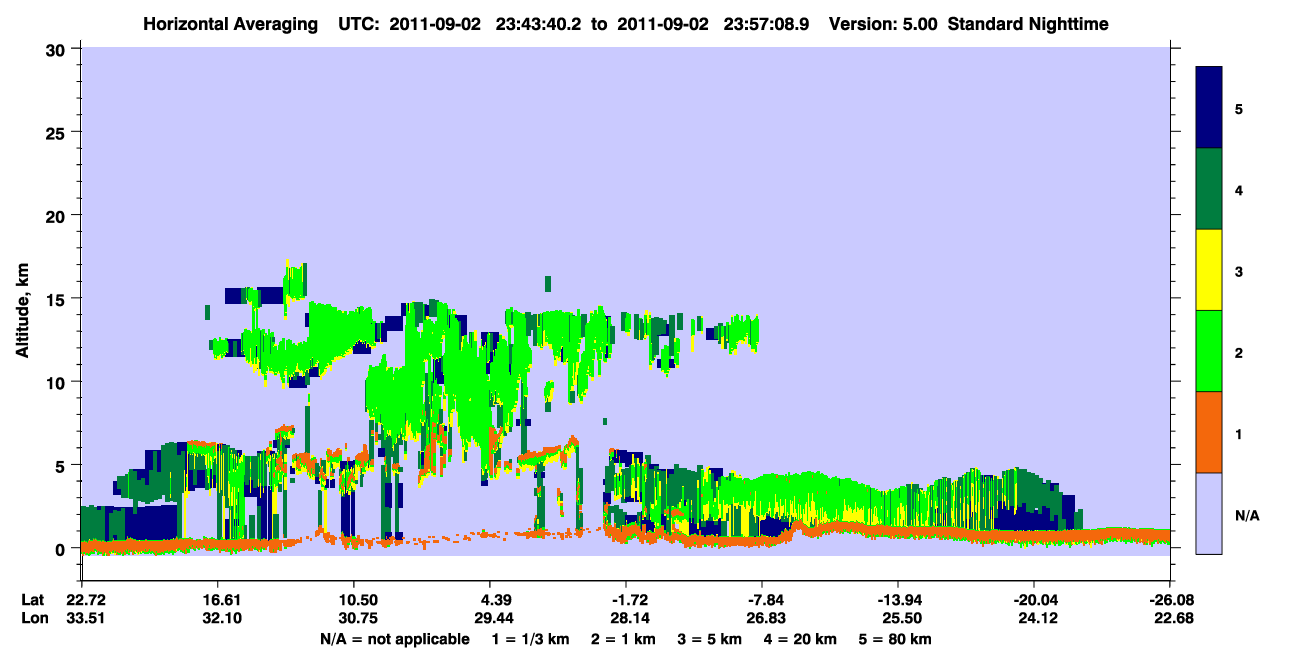Click the dark green colorbar segment labeled 4
This screenshot has width=1300, height=667.
(x=1209, y=189)
